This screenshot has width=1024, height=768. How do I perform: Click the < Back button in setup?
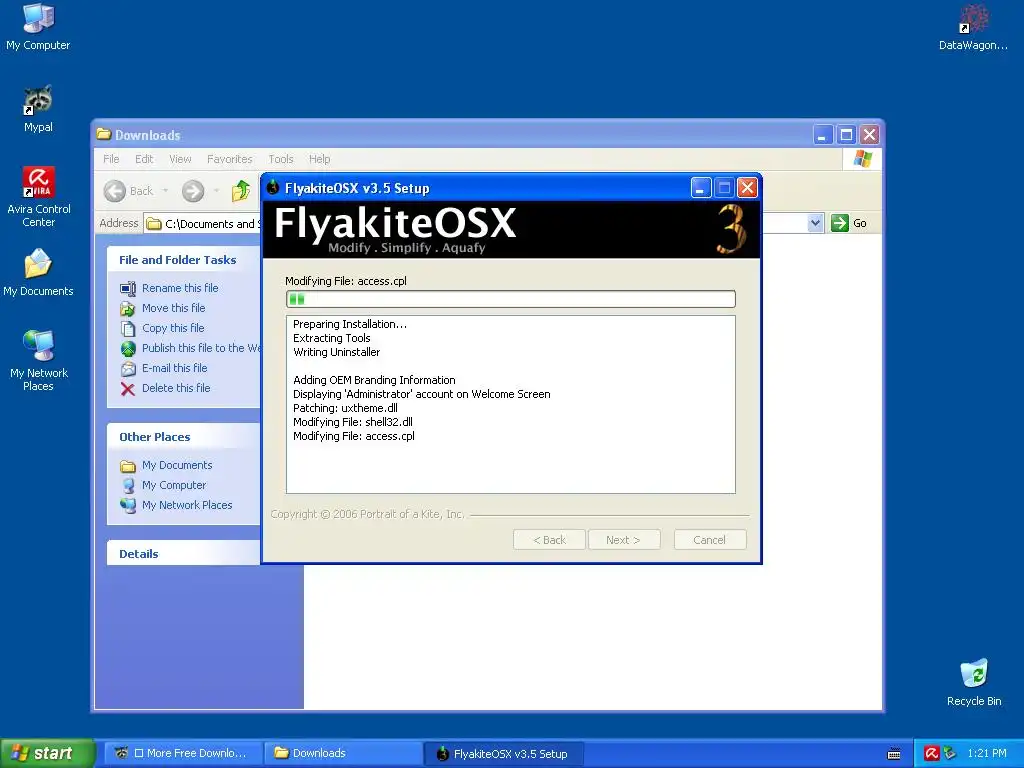coord(549,540)
